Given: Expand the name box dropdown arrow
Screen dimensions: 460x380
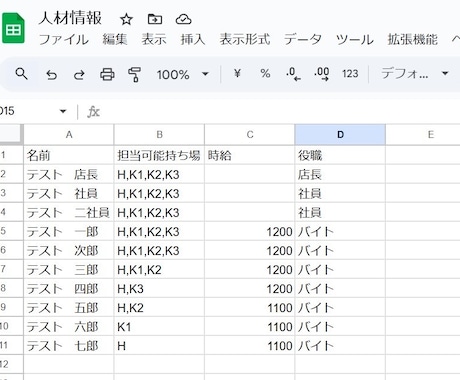Looking at the screenshot, I should [x=63, y=111].
